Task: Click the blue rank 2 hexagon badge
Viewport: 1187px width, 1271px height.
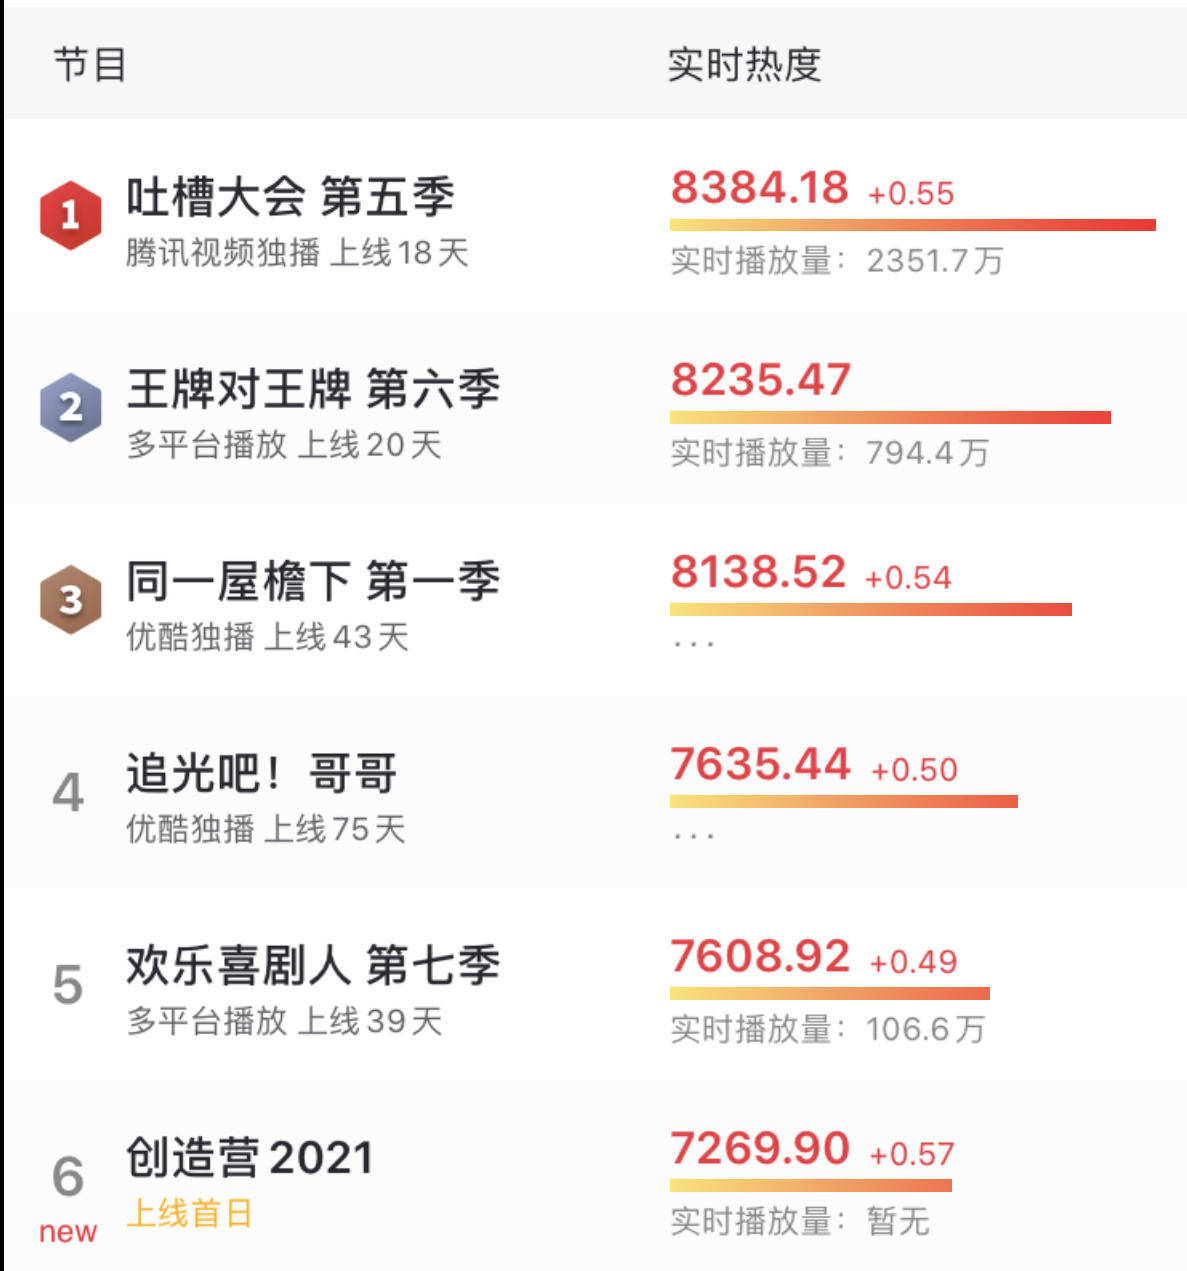Action: (x=70, y=407)
